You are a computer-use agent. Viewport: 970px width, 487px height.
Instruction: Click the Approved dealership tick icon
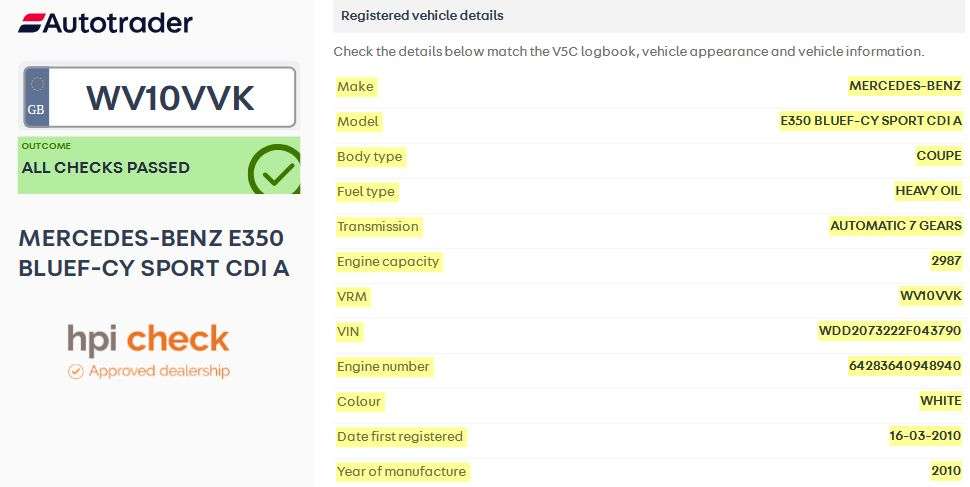(x=76, y=371)
